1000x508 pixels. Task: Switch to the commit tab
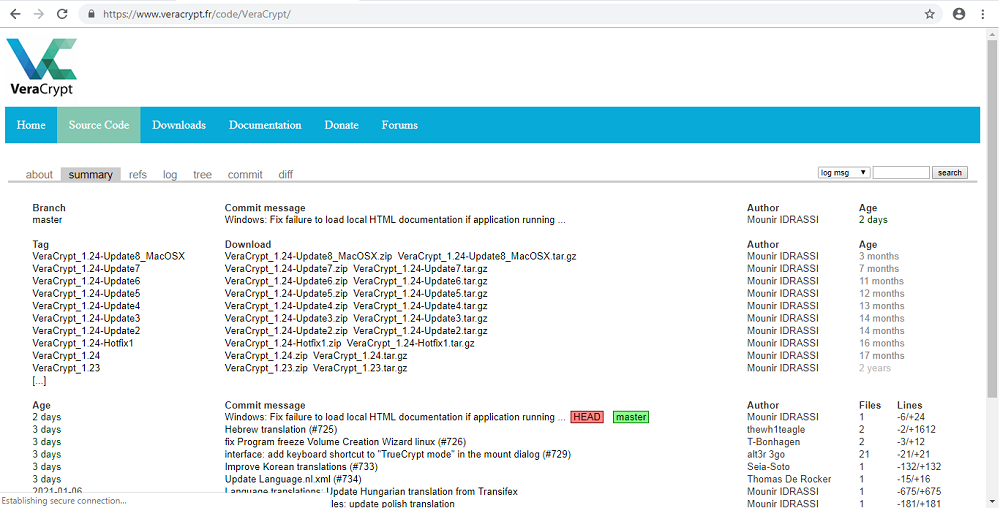245,175
